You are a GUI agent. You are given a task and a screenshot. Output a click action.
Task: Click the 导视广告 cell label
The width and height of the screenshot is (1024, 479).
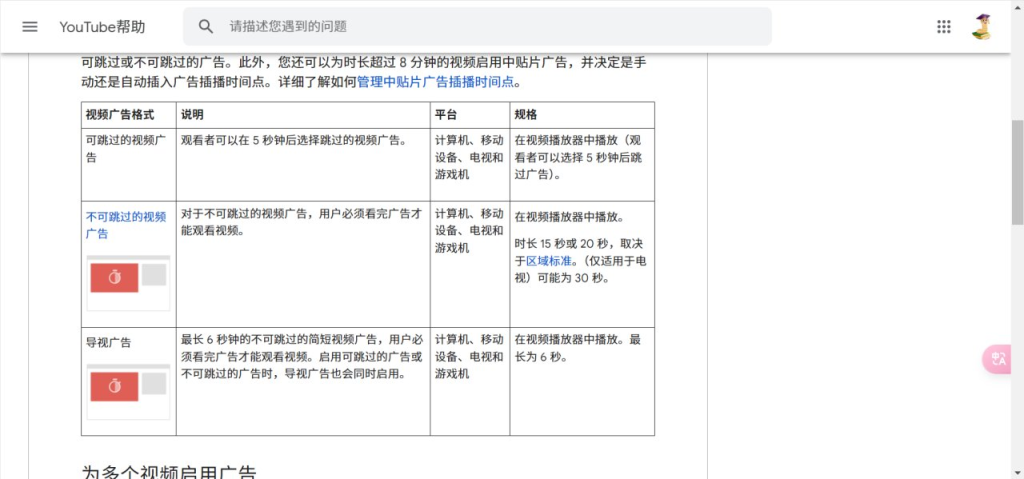(108, 342)
